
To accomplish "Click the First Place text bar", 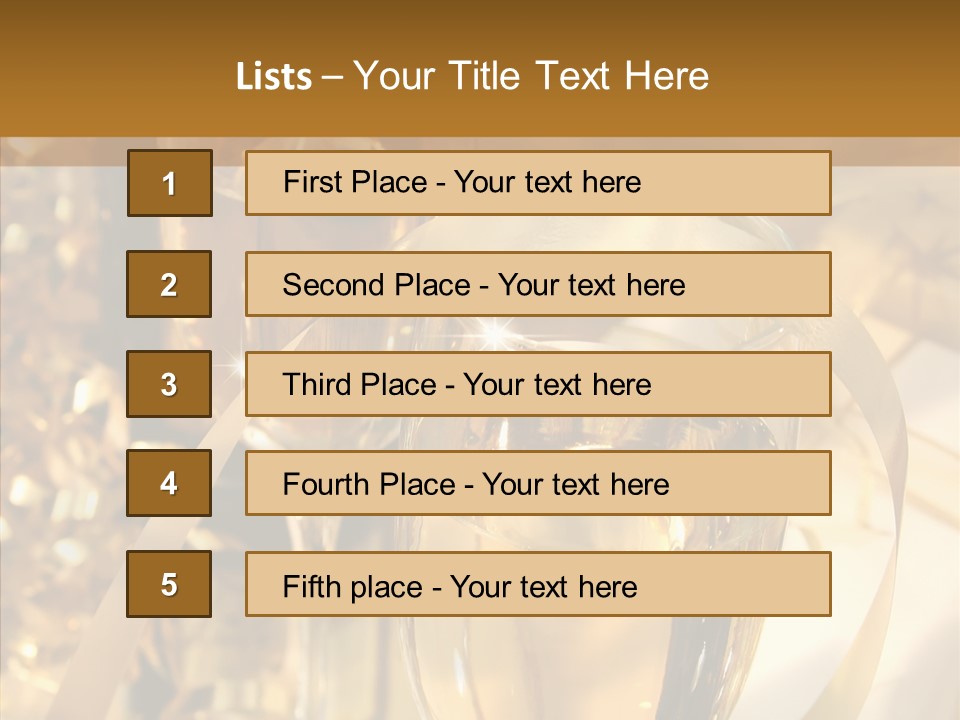I will tap(538, 183).
